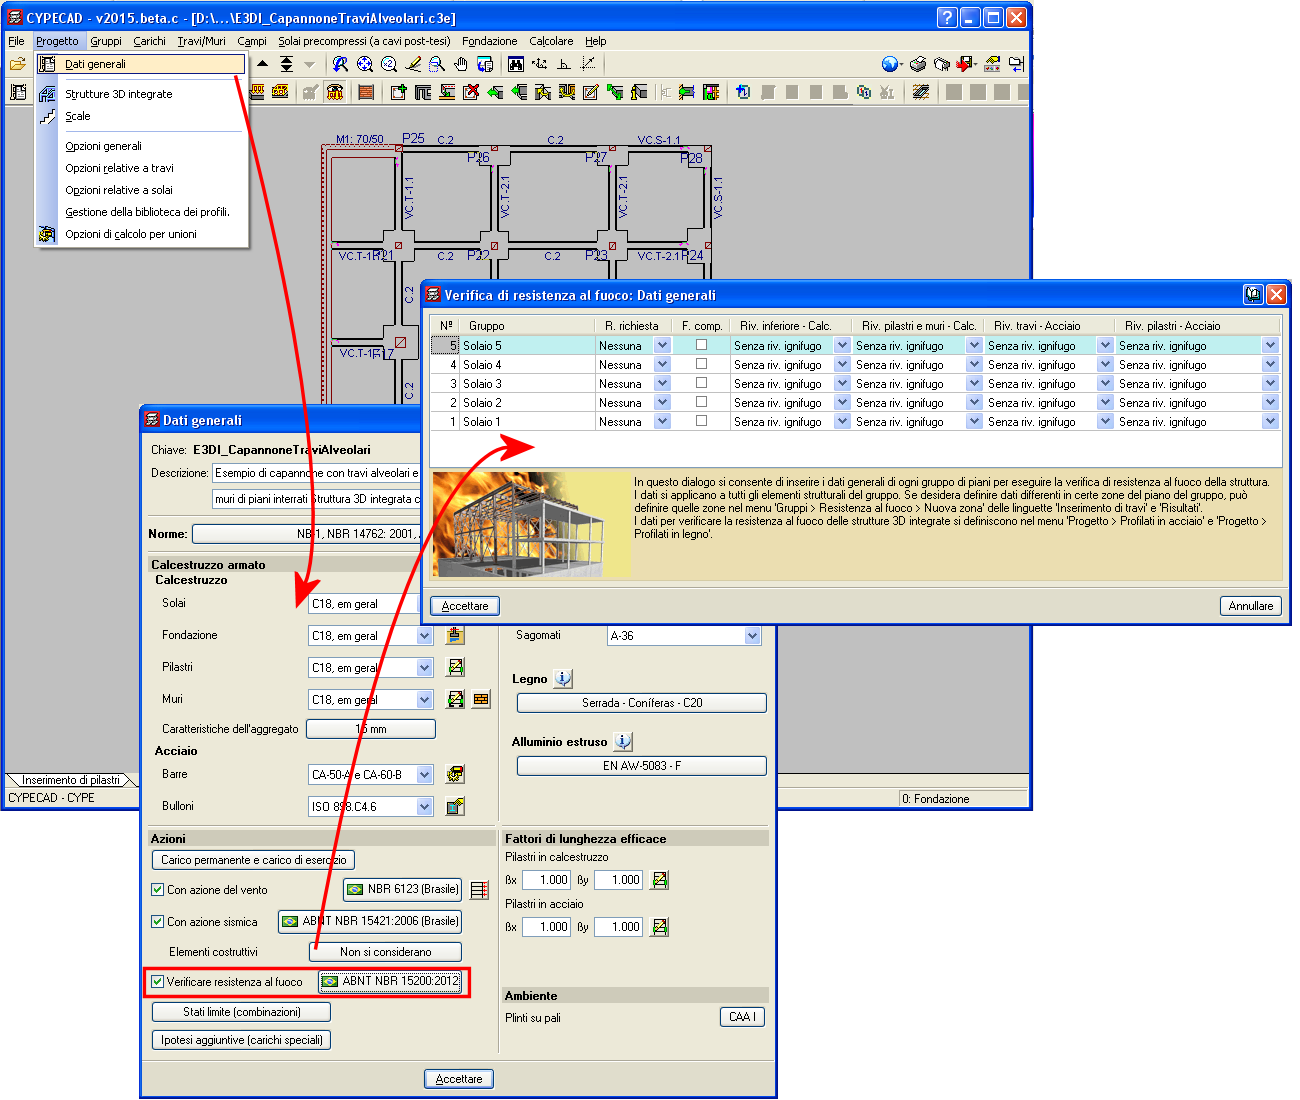Uncheck Con azione sismica
This screenshot has width=1300, height=1100.
click(x=157, y=922)
